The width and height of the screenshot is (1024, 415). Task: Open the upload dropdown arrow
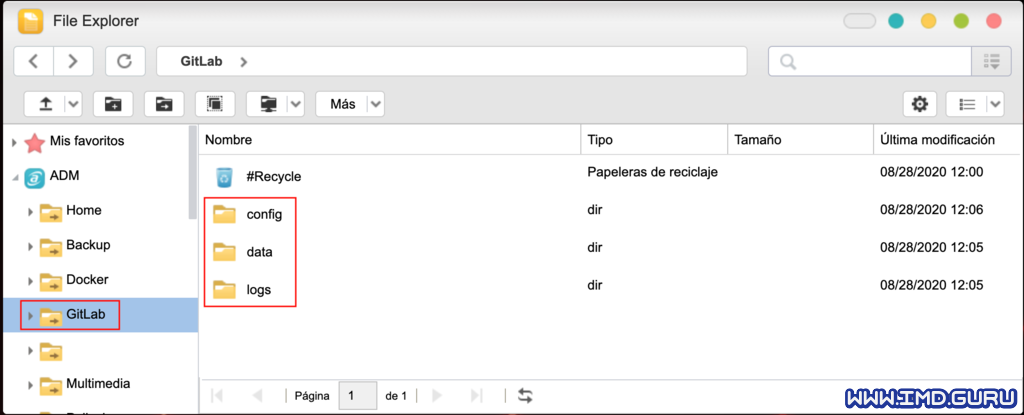click(x=73, y=103)
